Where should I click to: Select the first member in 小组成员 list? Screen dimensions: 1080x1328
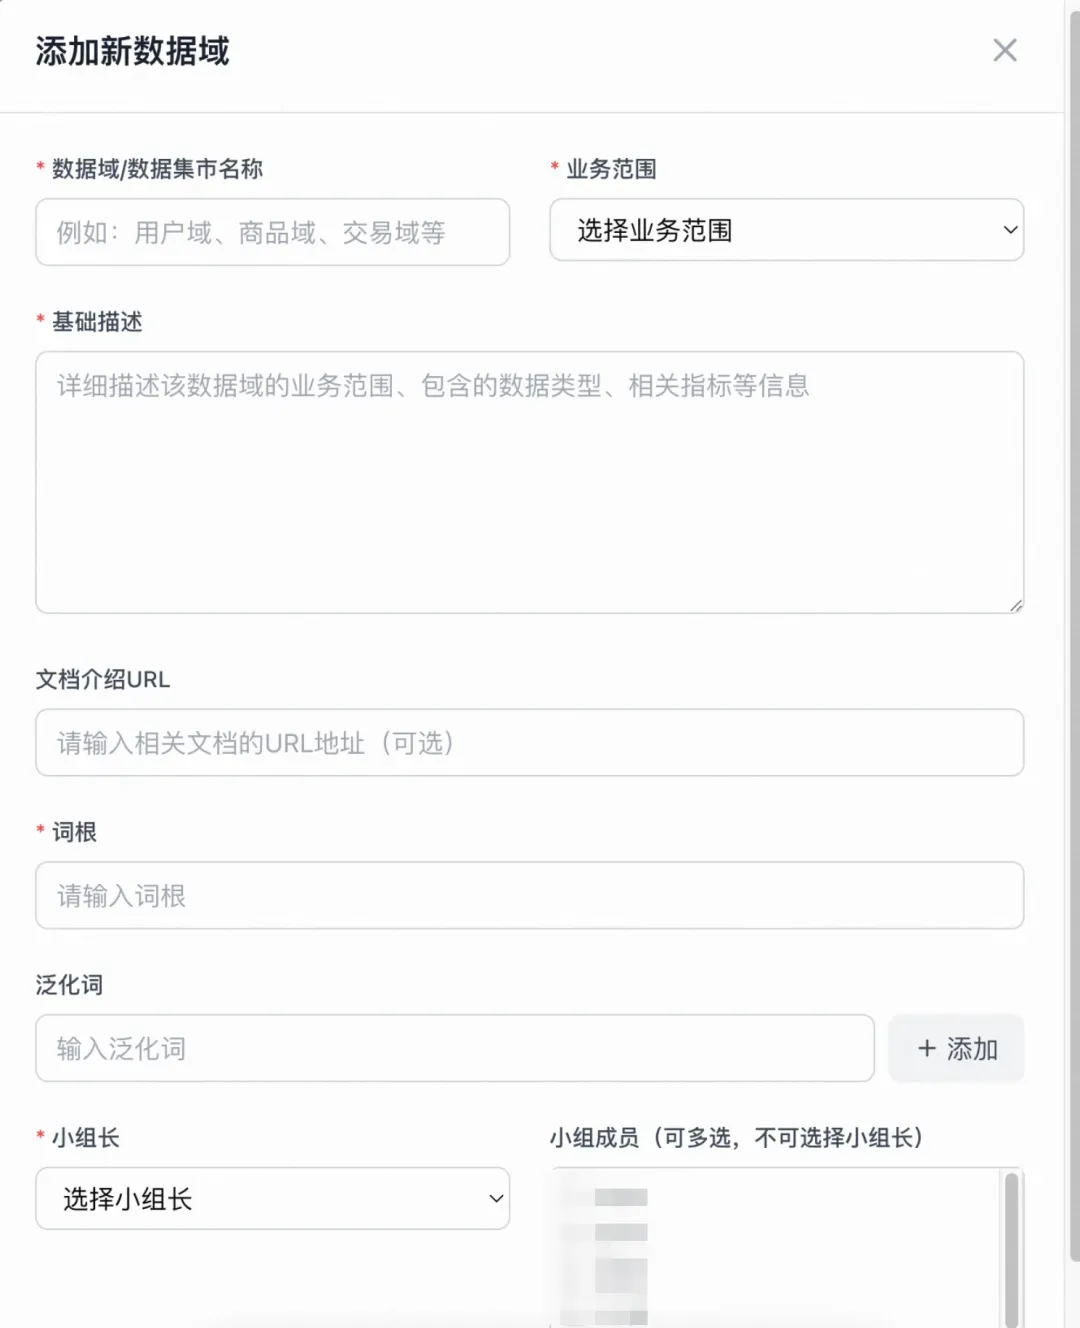click(620, 1197)
